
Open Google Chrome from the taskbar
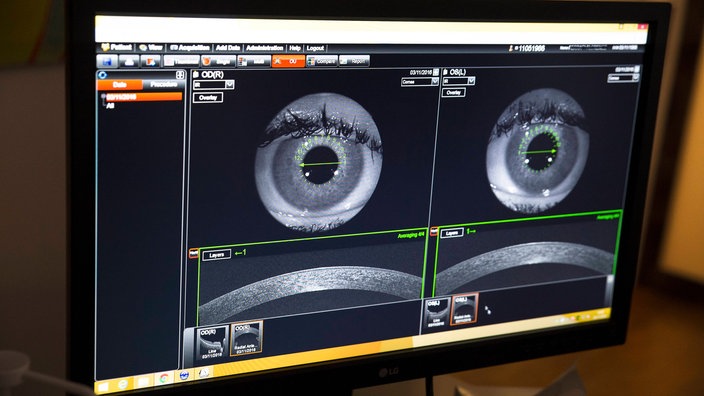(163, 379)
